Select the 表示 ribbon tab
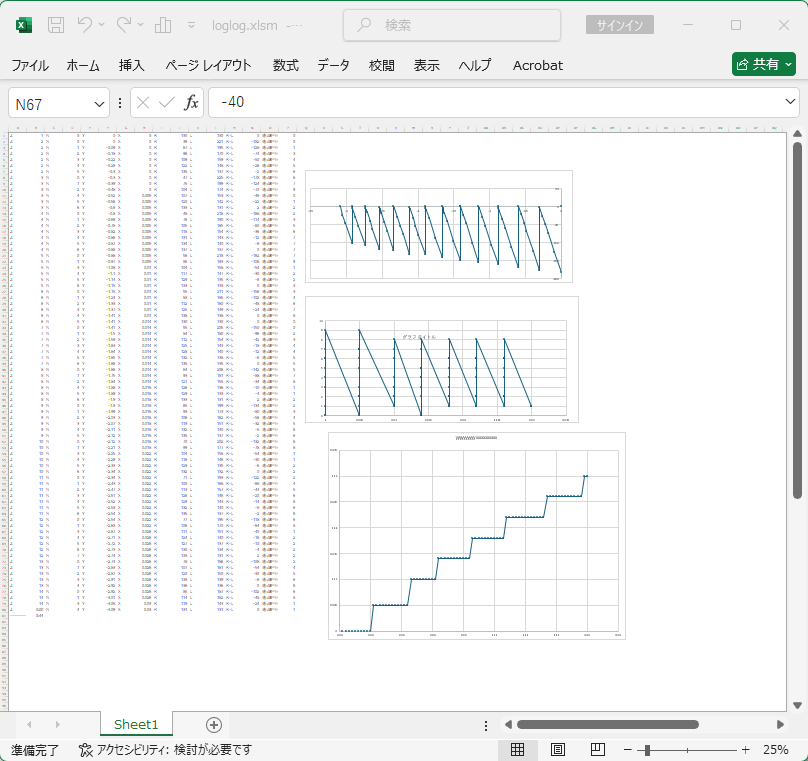808x761 pixels. (x=427, y=65)
